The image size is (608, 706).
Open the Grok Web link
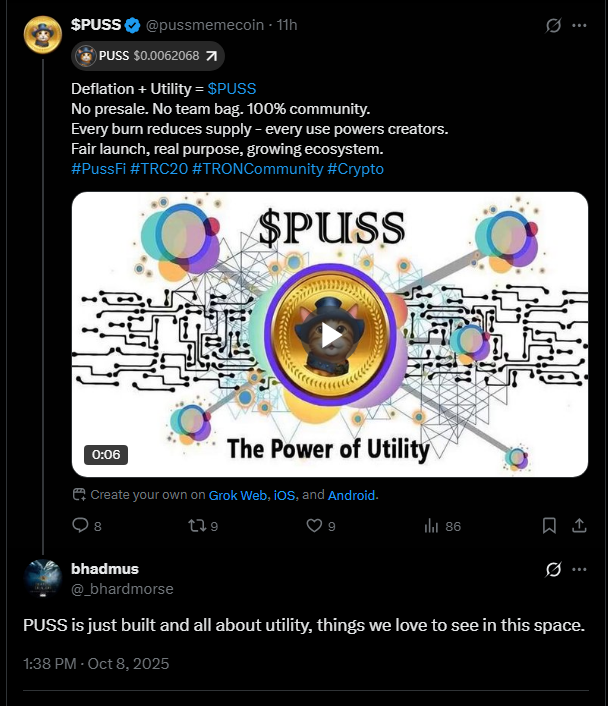(238, 495)
